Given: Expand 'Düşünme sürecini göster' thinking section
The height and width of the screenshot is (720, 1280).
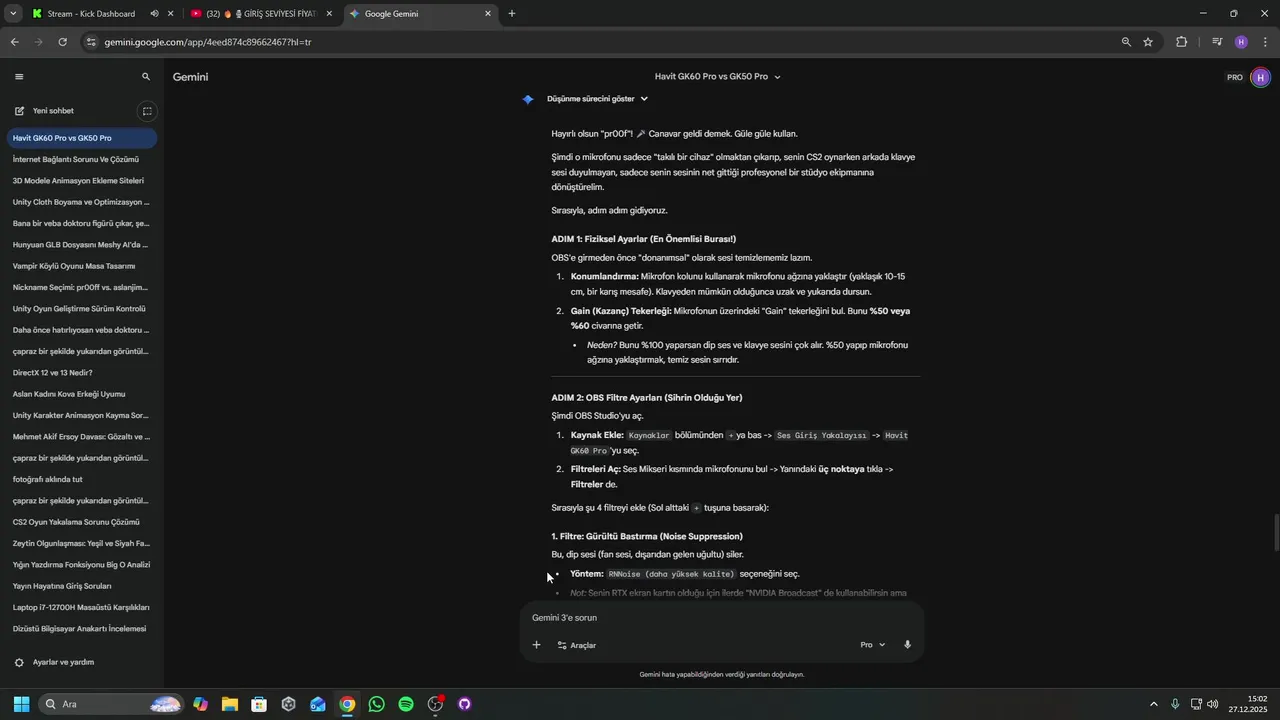Looking at the screenshot, I should click(x=597, y=99).
